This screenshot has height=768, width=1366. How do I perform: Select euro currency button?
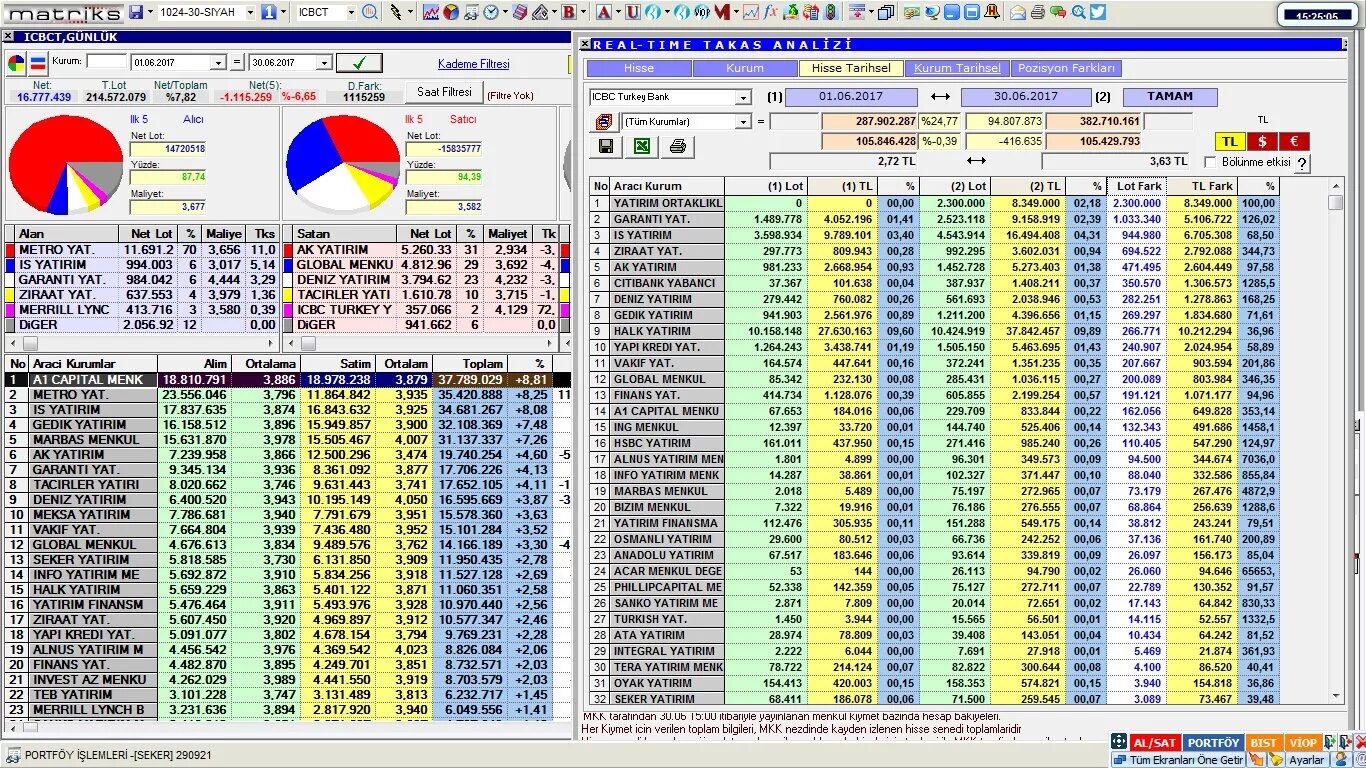[x=1294, y=142]
